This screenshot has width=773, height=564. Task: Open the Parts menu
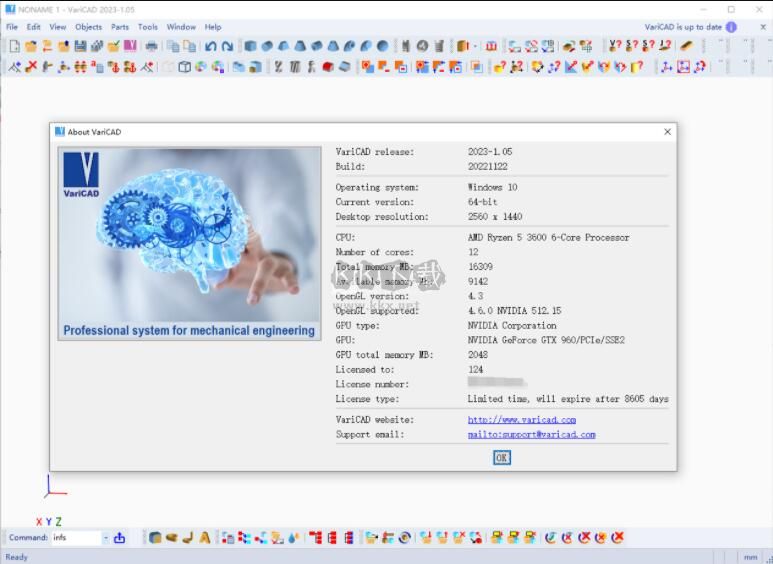120,27
